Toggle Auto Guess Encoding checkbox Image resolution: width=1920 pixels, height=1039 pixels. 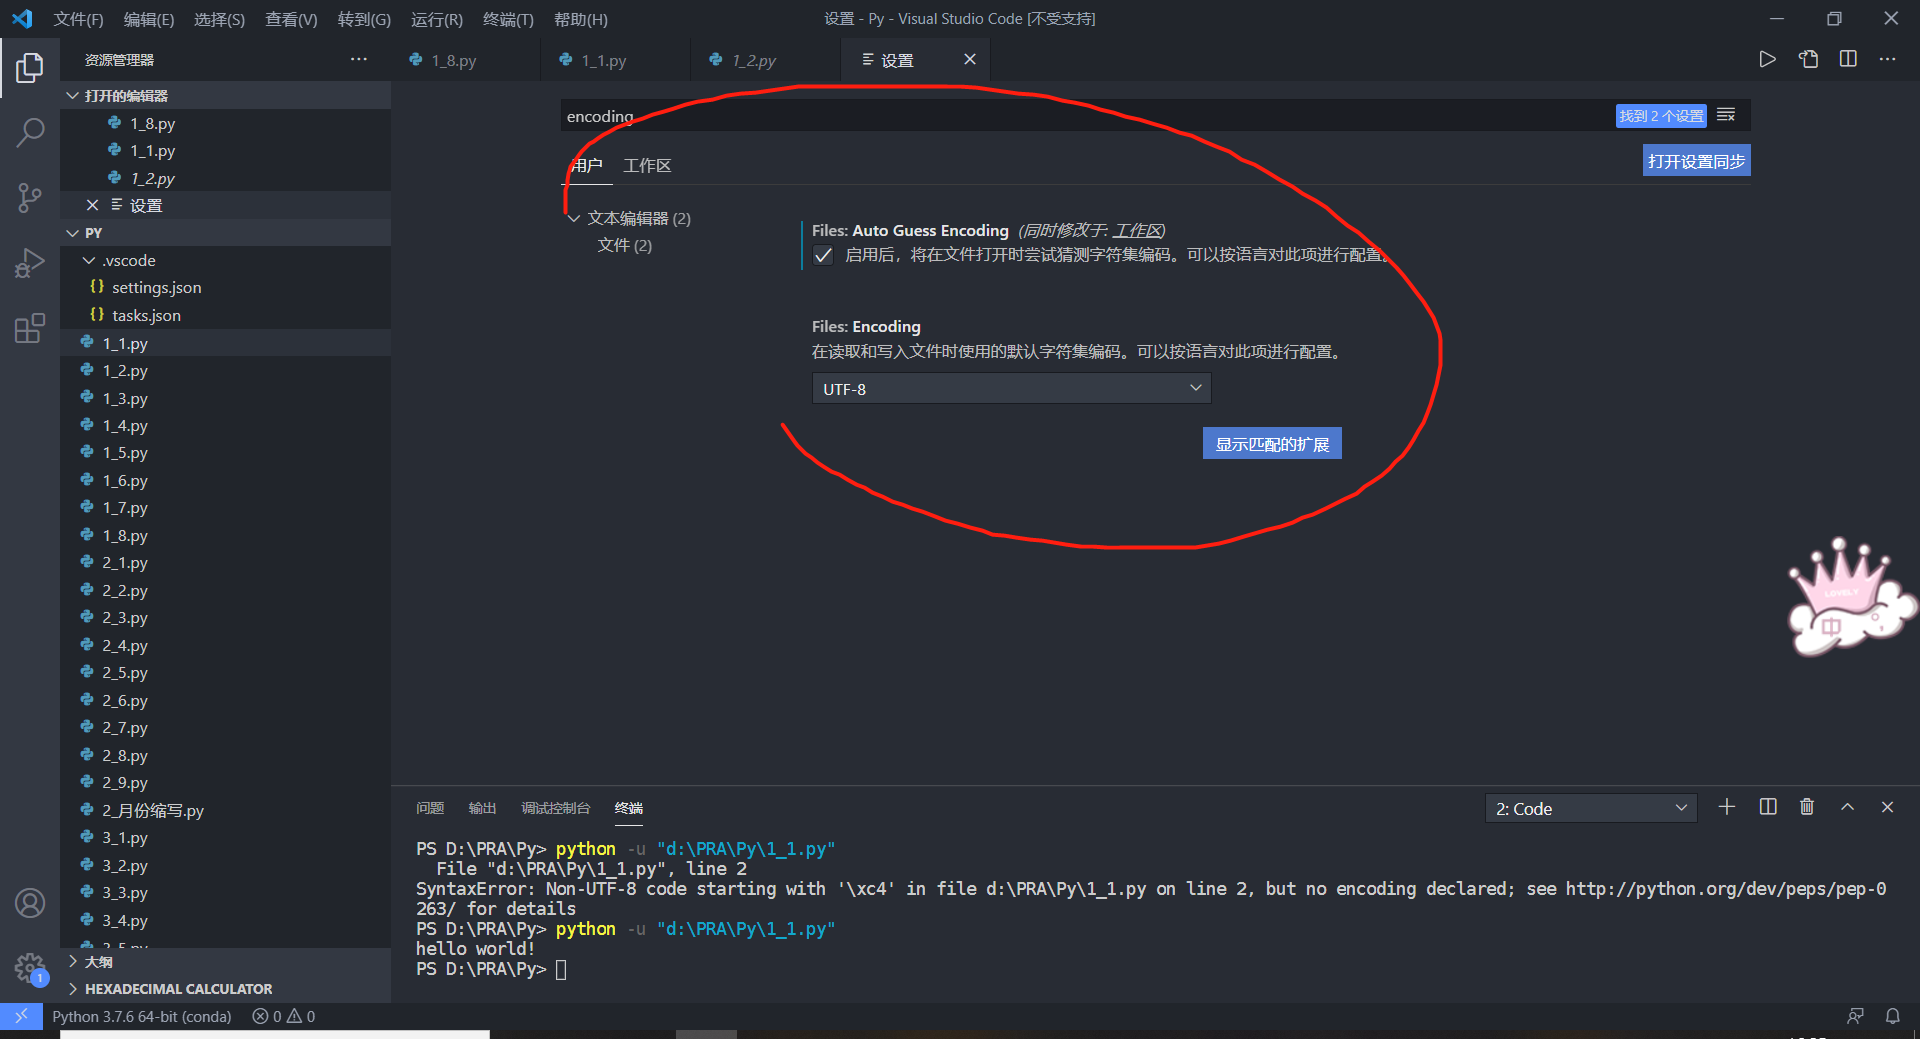click(823, 255)
